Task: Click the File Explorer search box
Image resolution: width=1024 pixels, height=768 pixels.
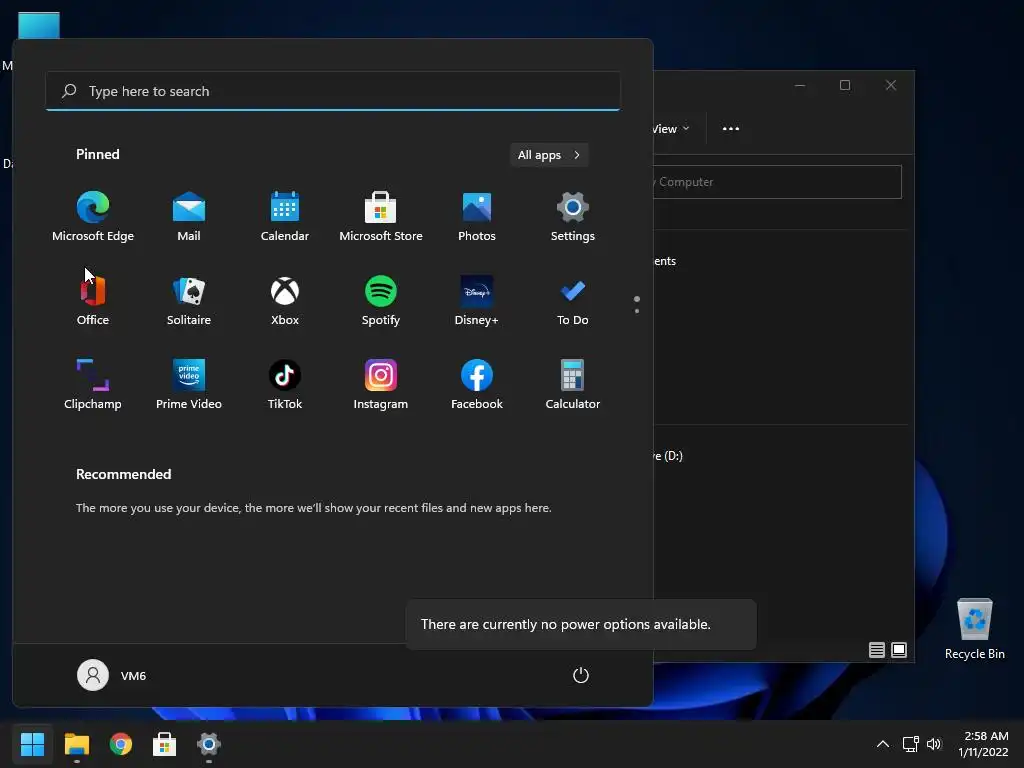Action: pos(777,182)
